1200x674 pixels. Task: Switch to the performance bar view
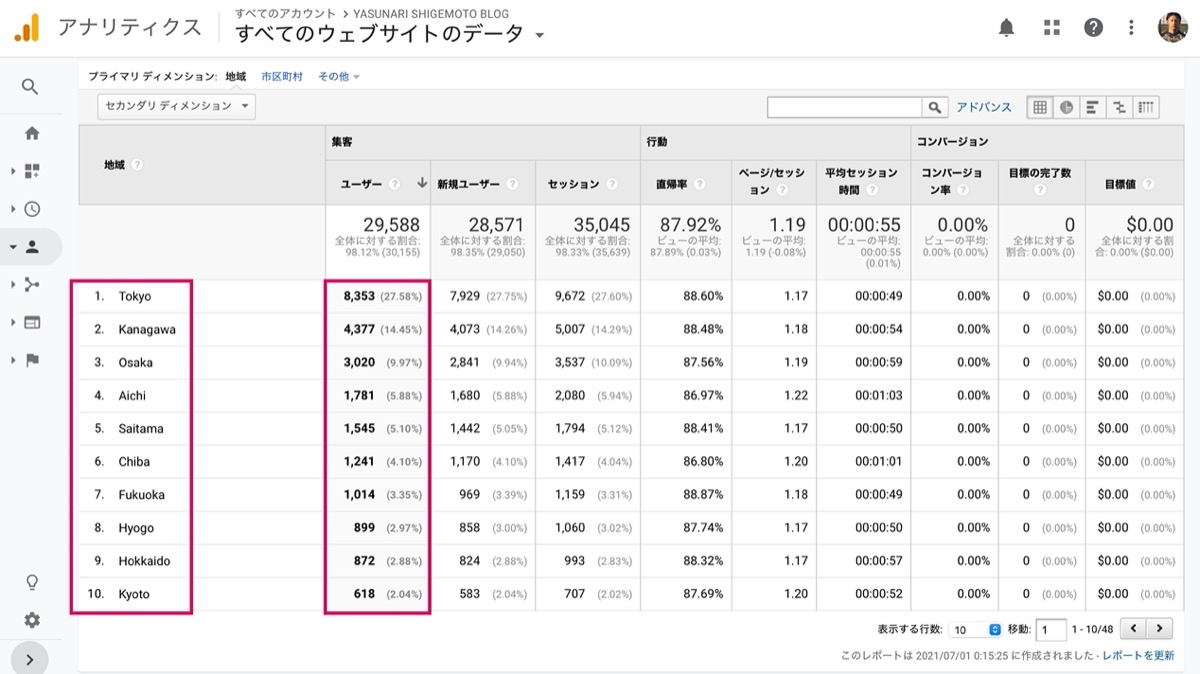coord(1093,107)
